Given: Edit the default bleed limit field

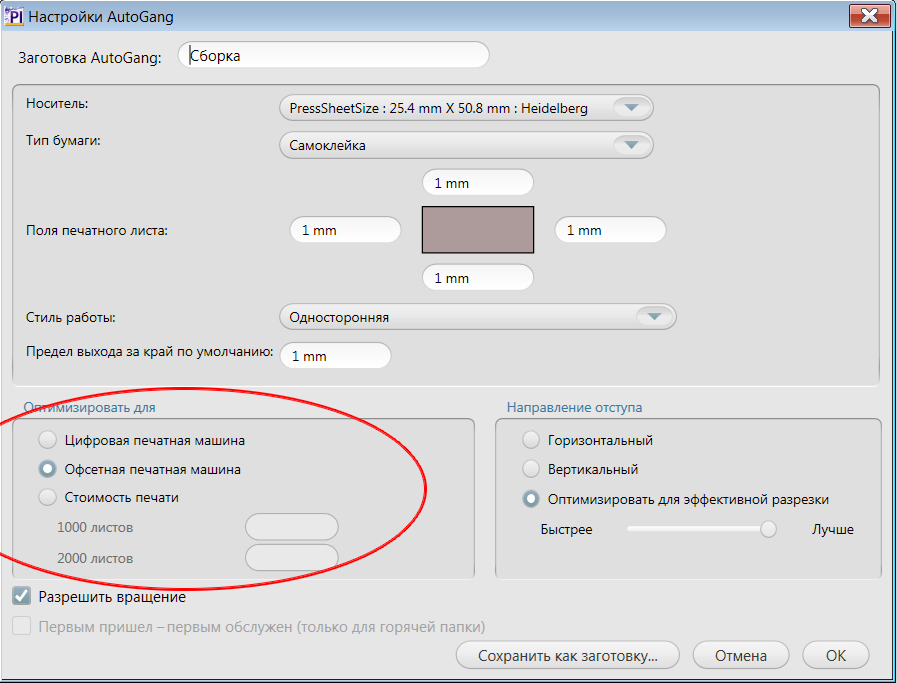Looking at the screenshot, I should 335,356.
